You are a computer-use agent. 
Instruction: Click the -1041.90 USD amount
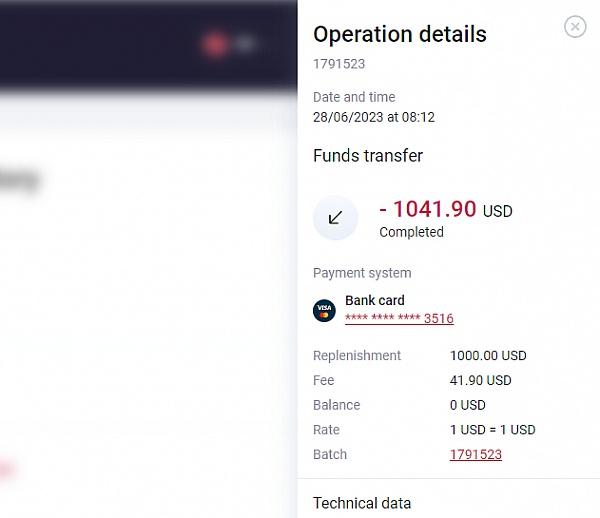445,209
